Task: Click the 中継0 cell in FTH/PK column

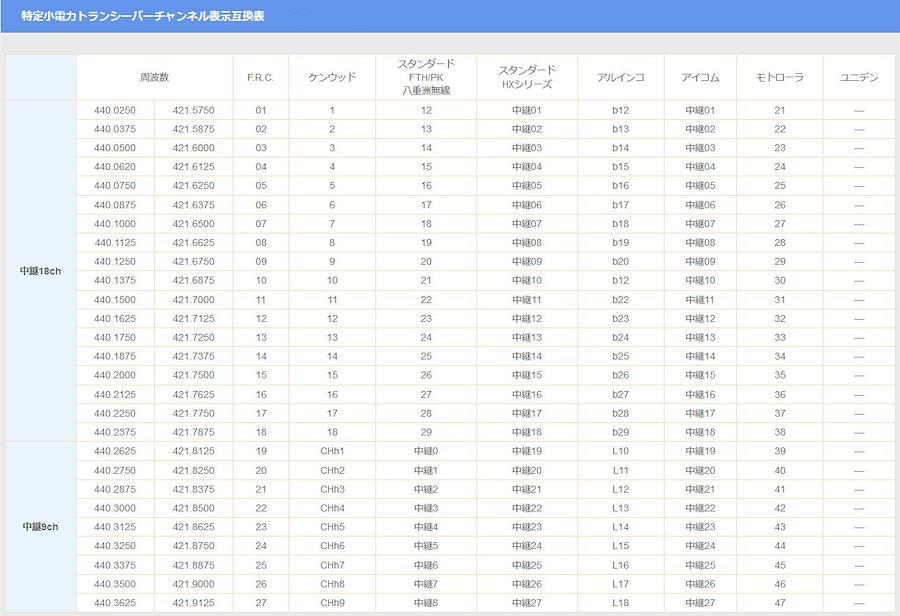Action: point(426,451)
